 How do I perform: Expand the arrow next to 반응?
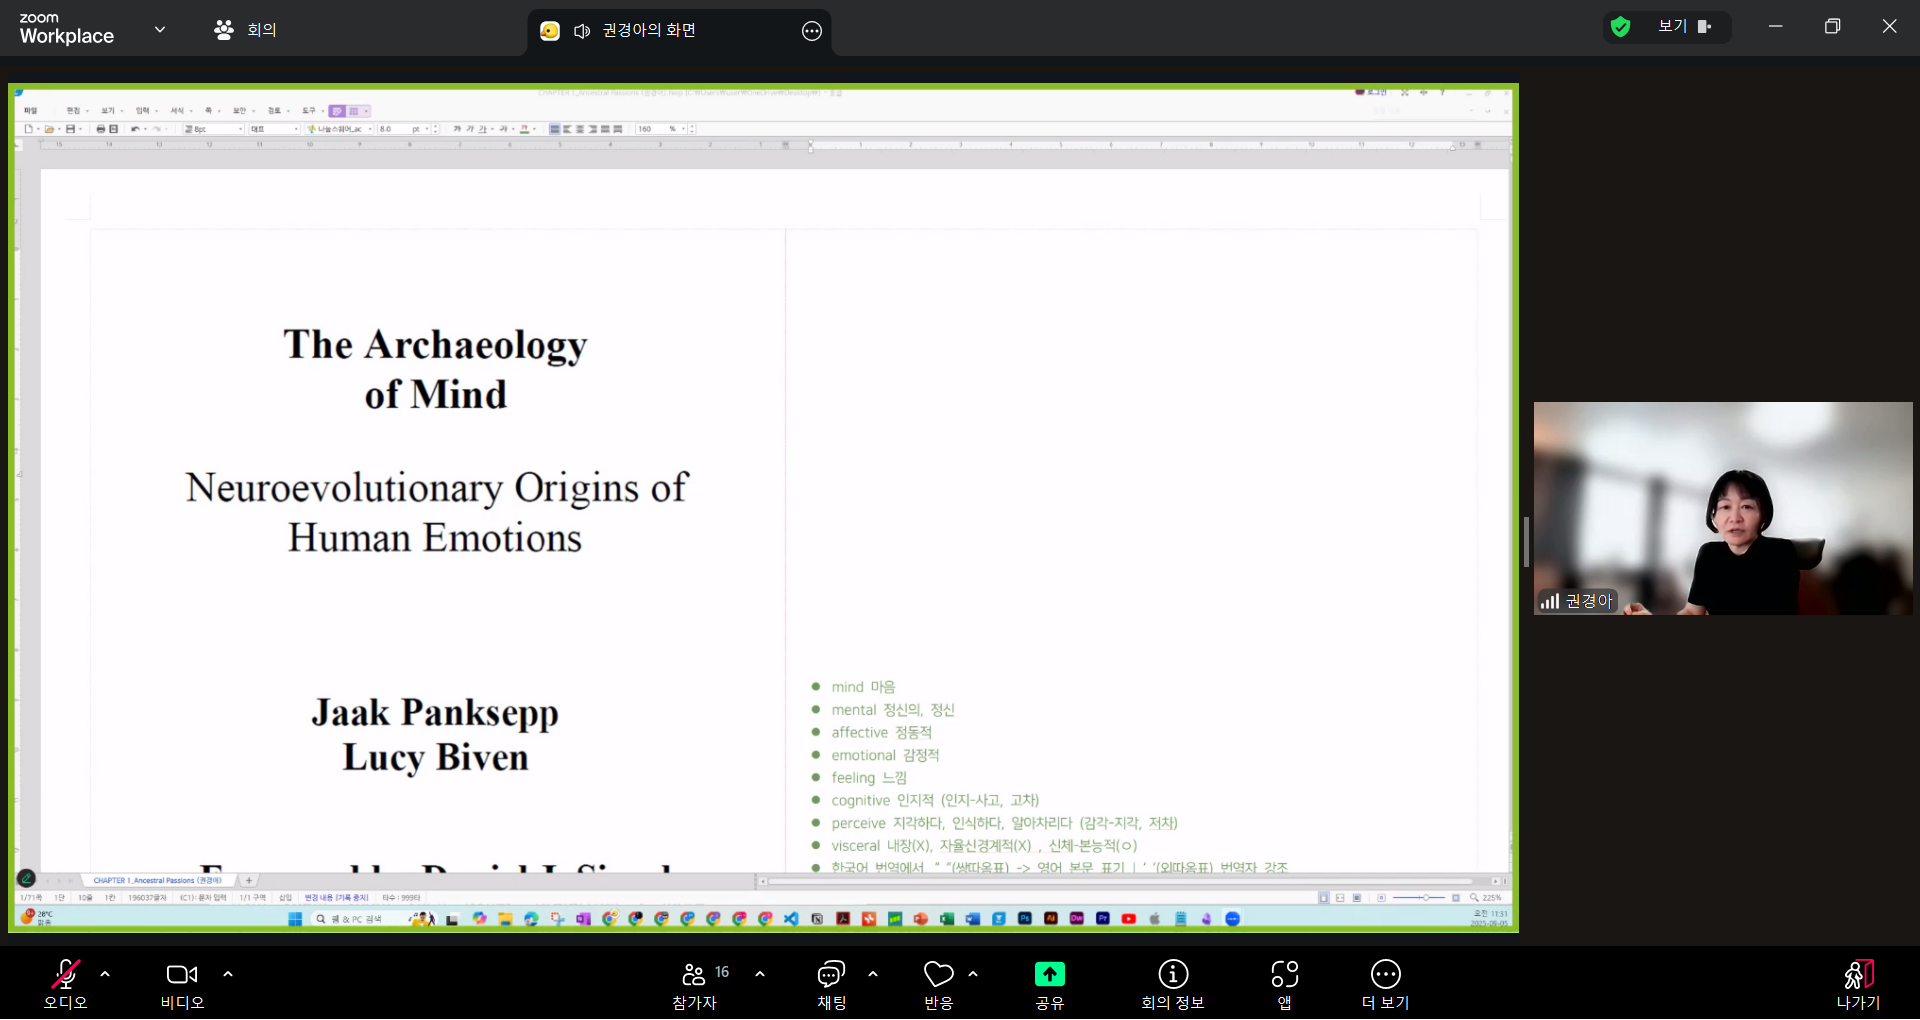pyautogui.click(x=973, y=974)
